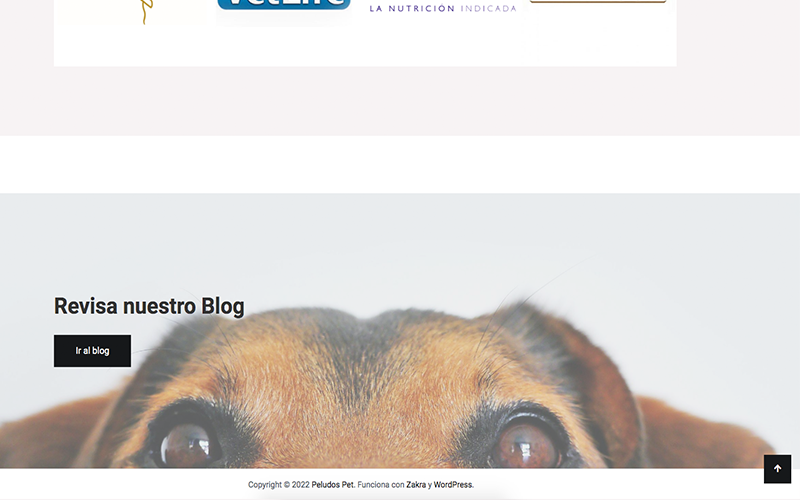Click the word Funciona in footer
800x500 pixels.
coord(373,485)
